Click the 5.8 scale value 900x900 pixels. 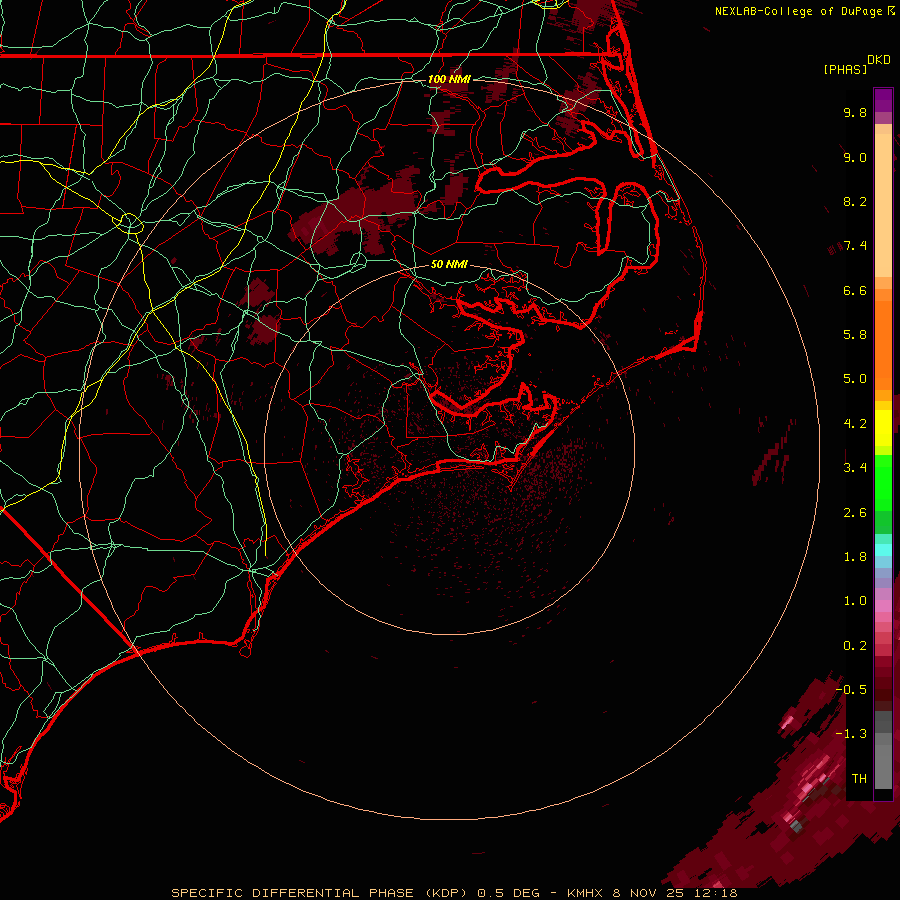855,335
